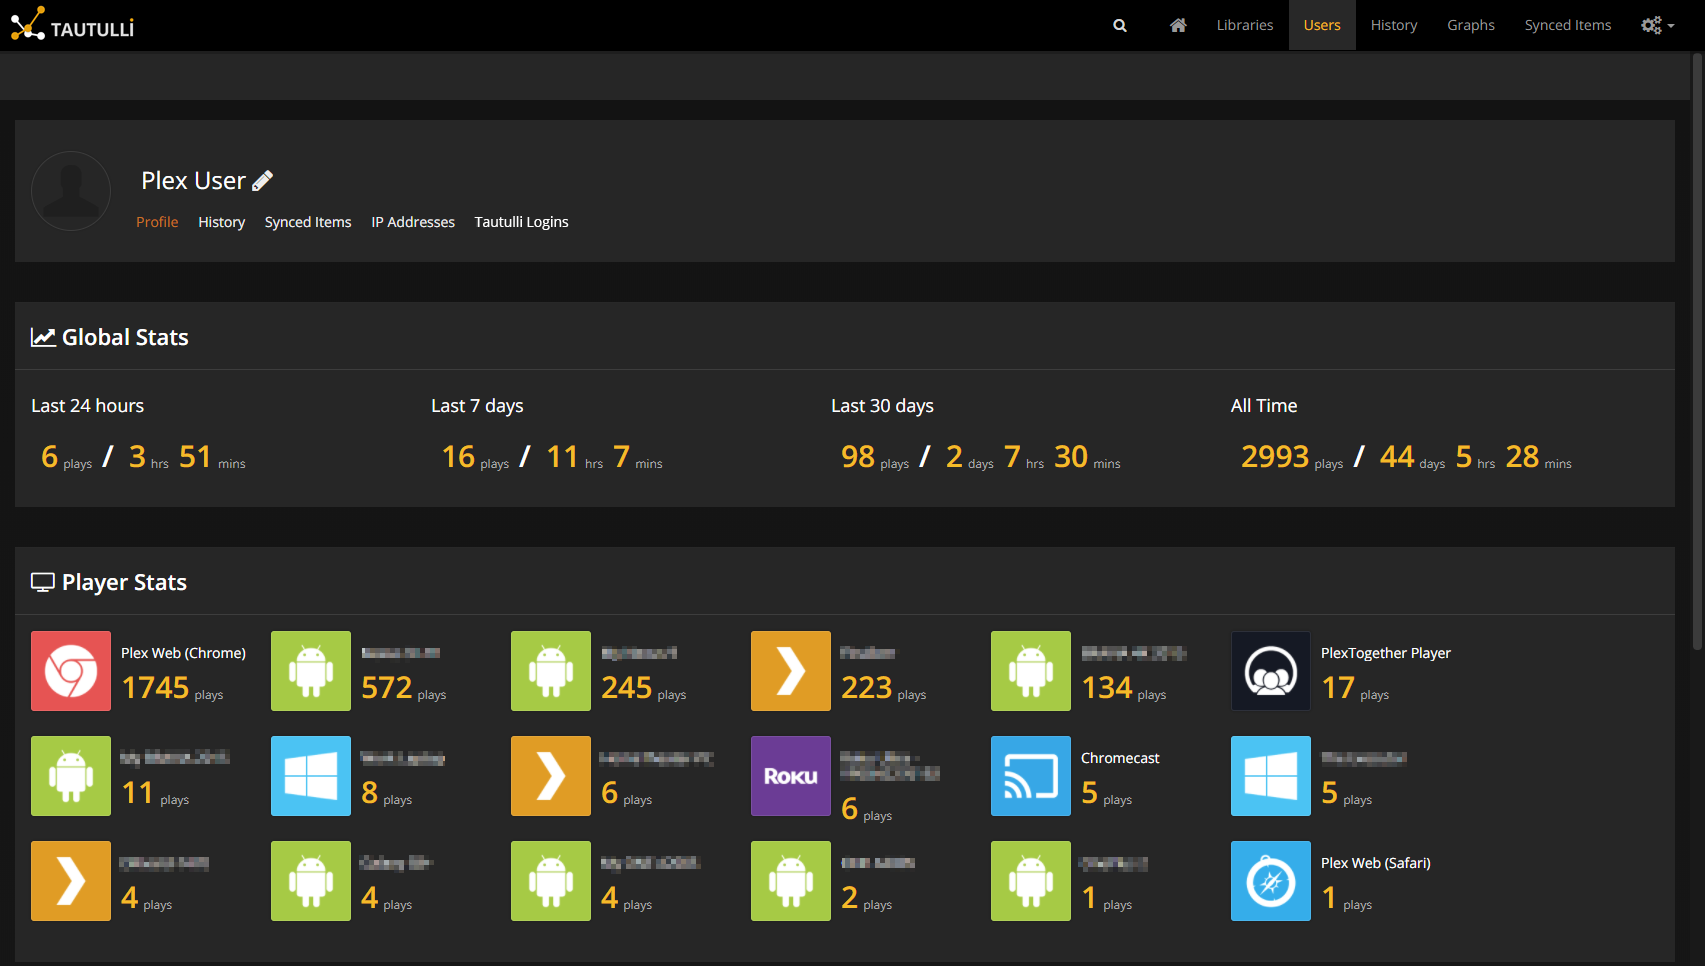Open Libraries in the top navigation
This screenshot has width=1705, height=966.
1245,26
